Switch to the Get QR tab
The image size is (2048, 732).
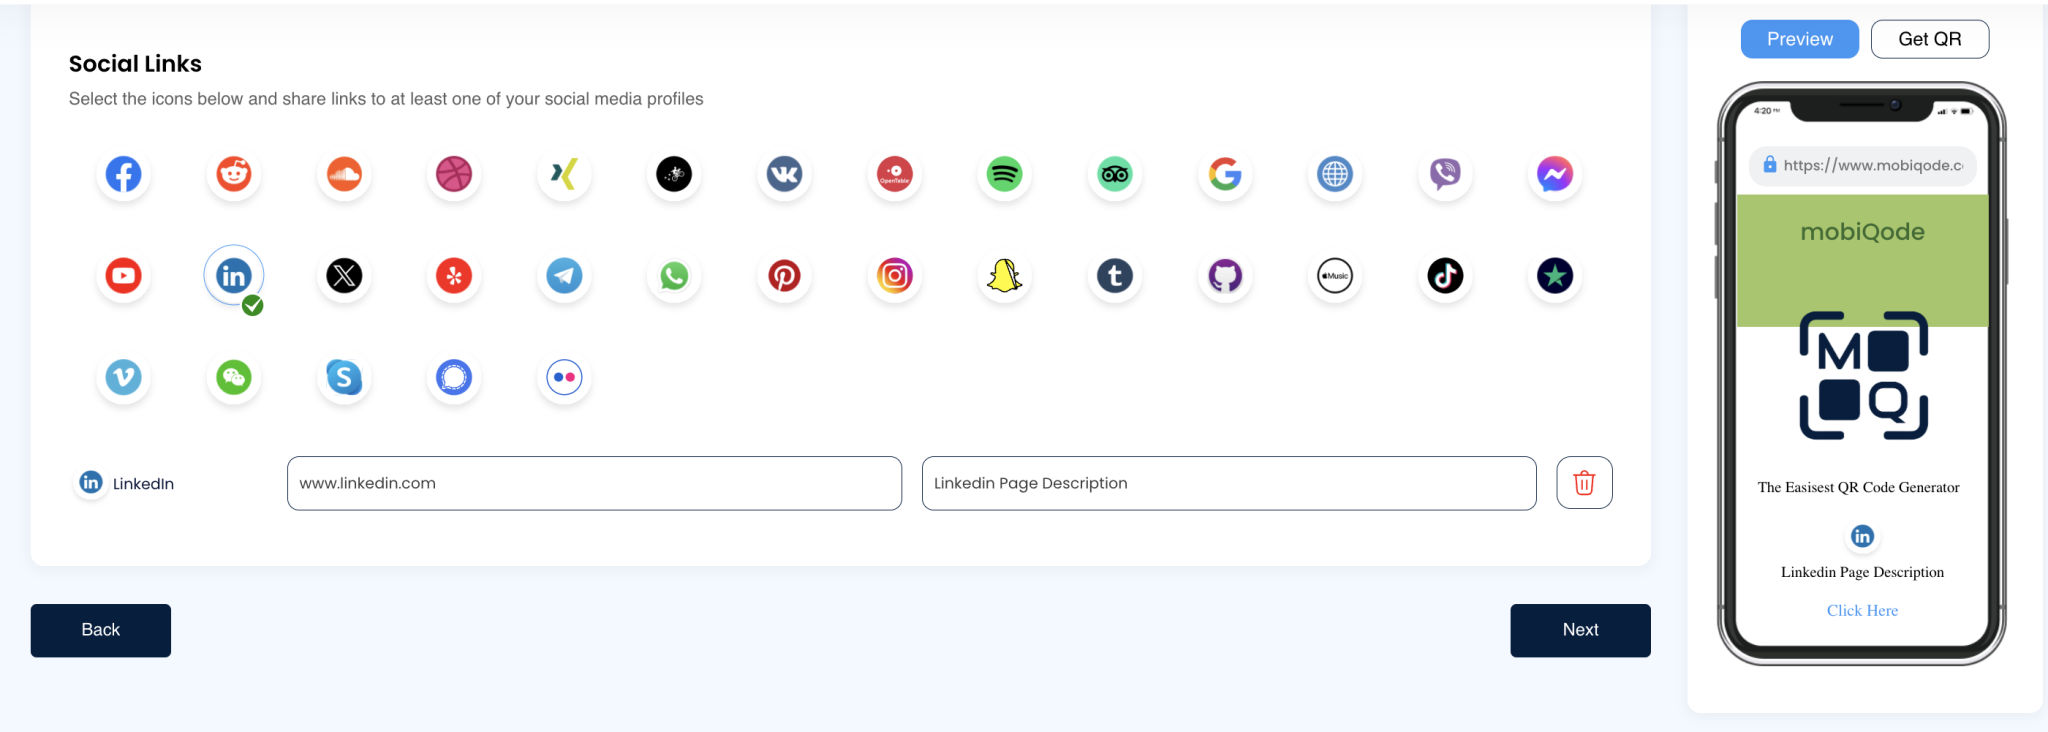pyautogui.click(x=1929, y=39)
